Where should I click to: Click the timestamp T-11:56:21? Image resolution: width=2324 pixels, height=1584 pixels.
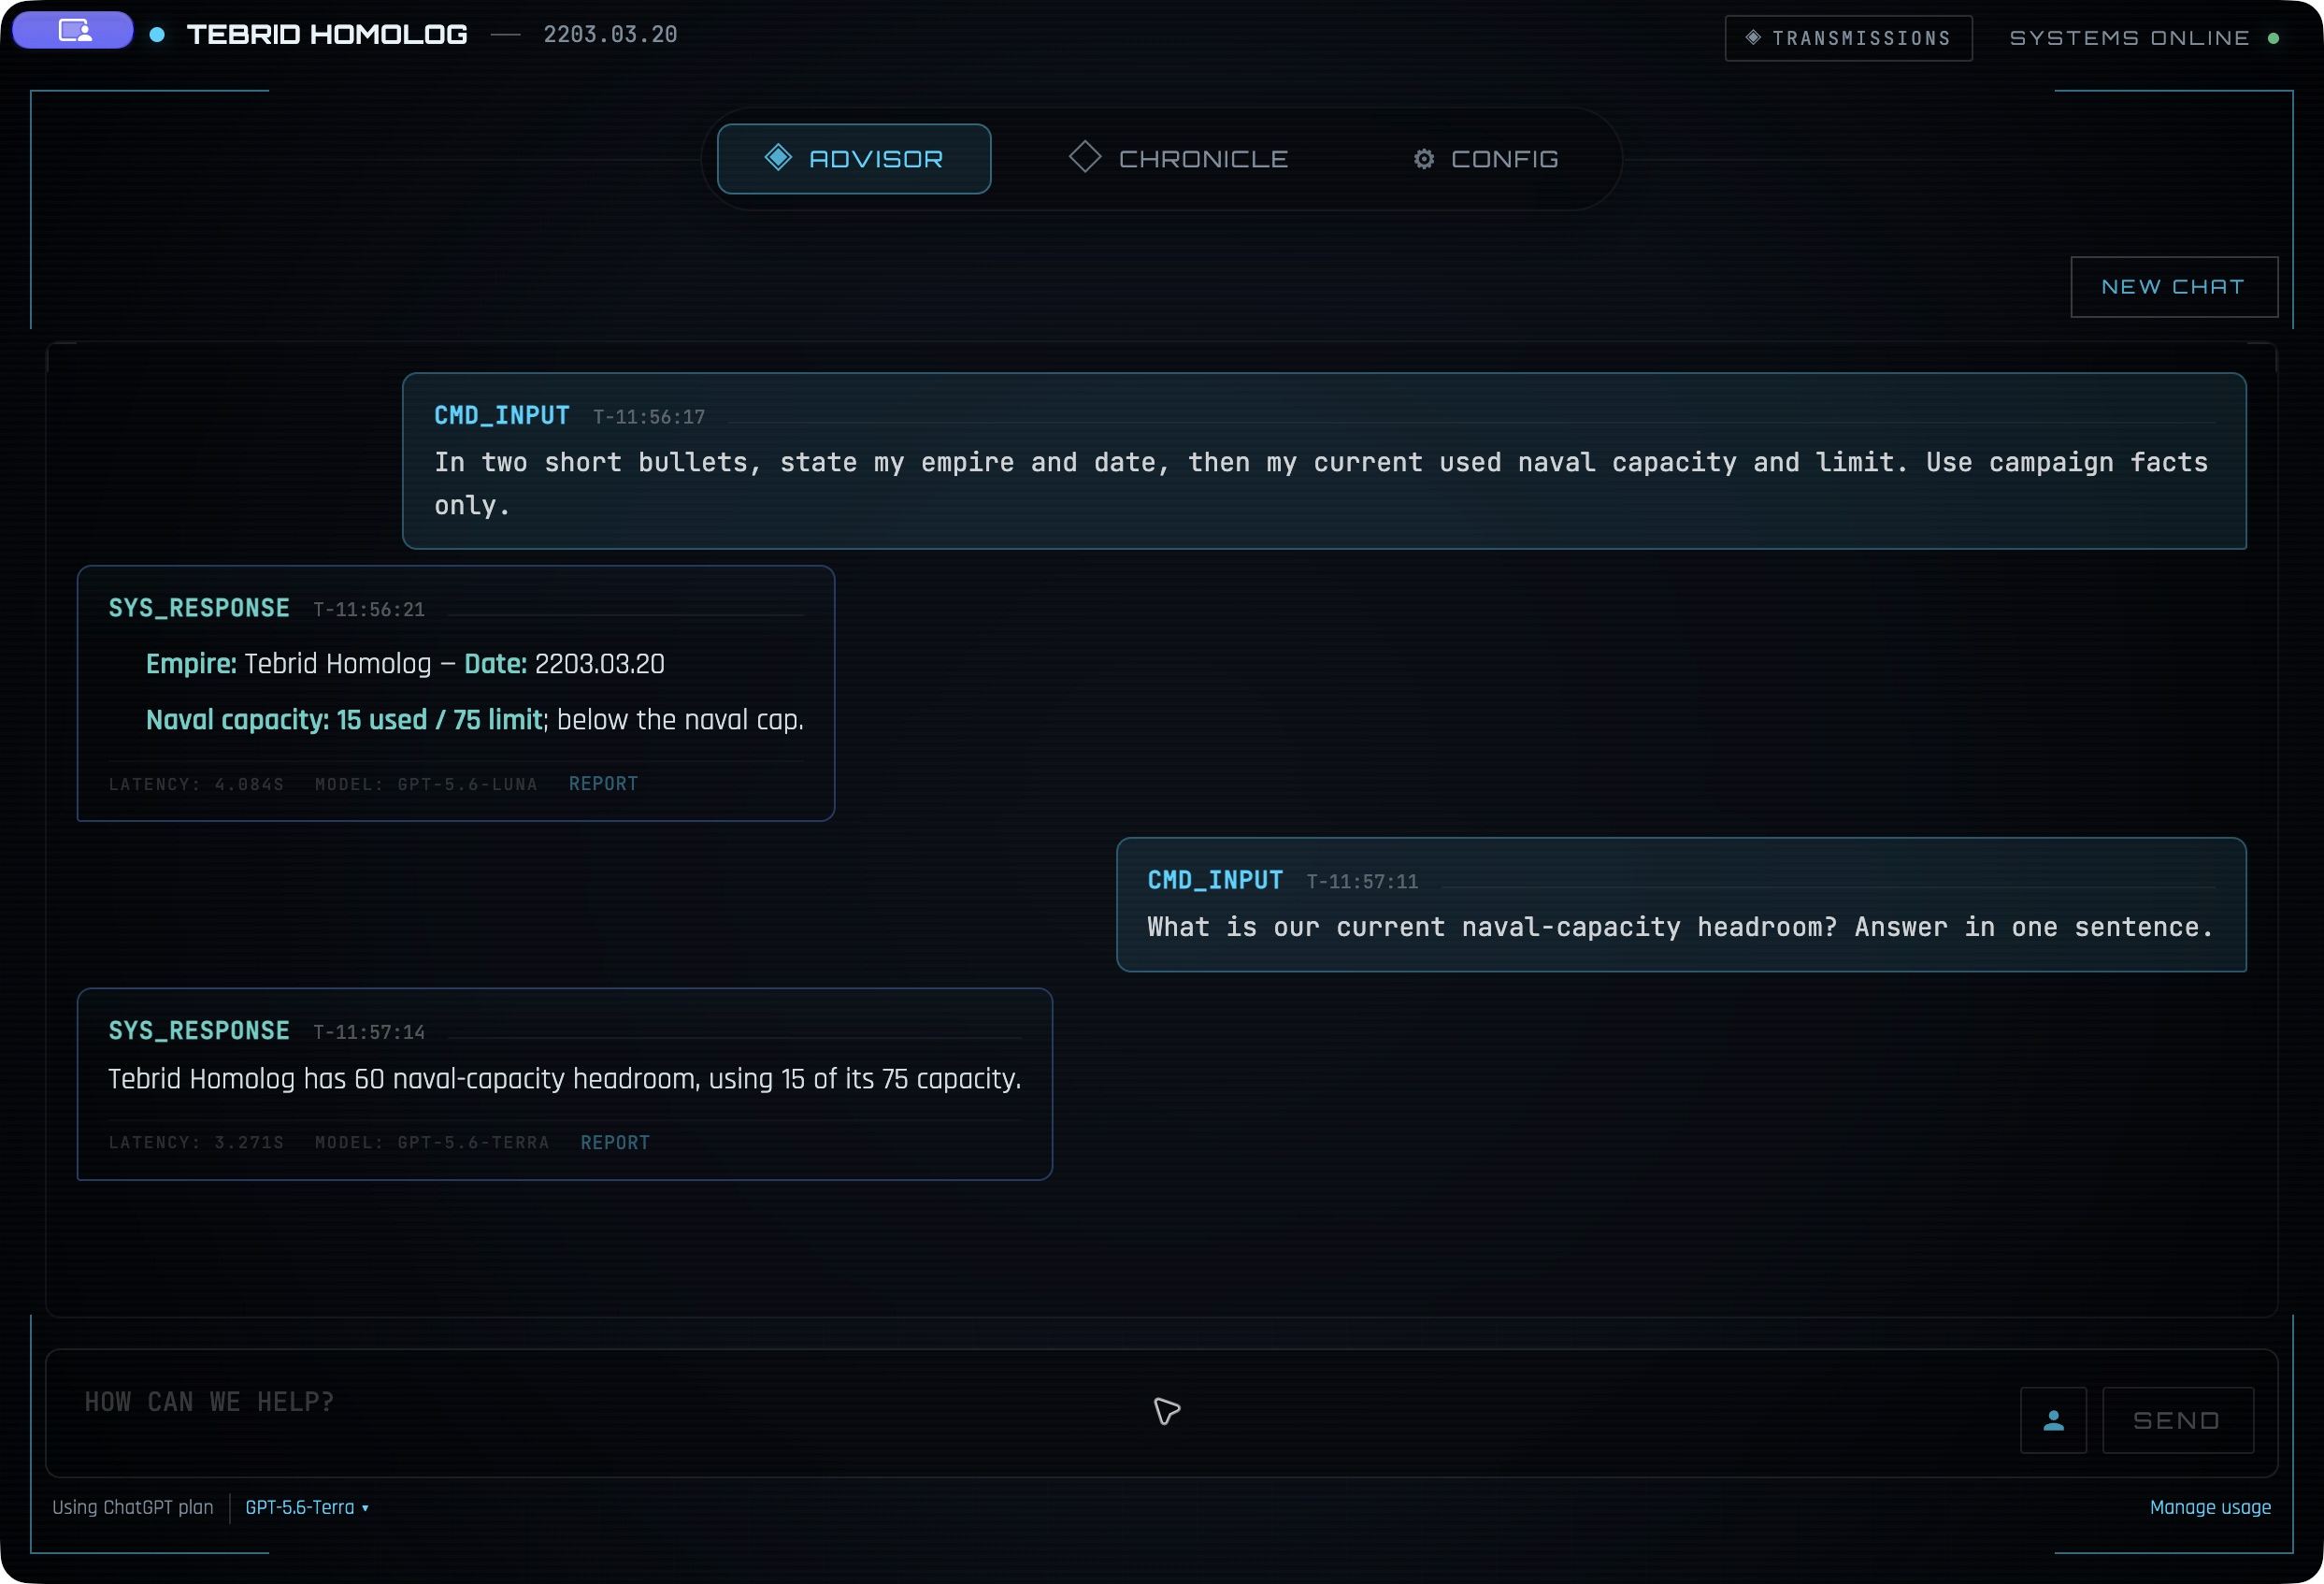click(x=369, y=610)
